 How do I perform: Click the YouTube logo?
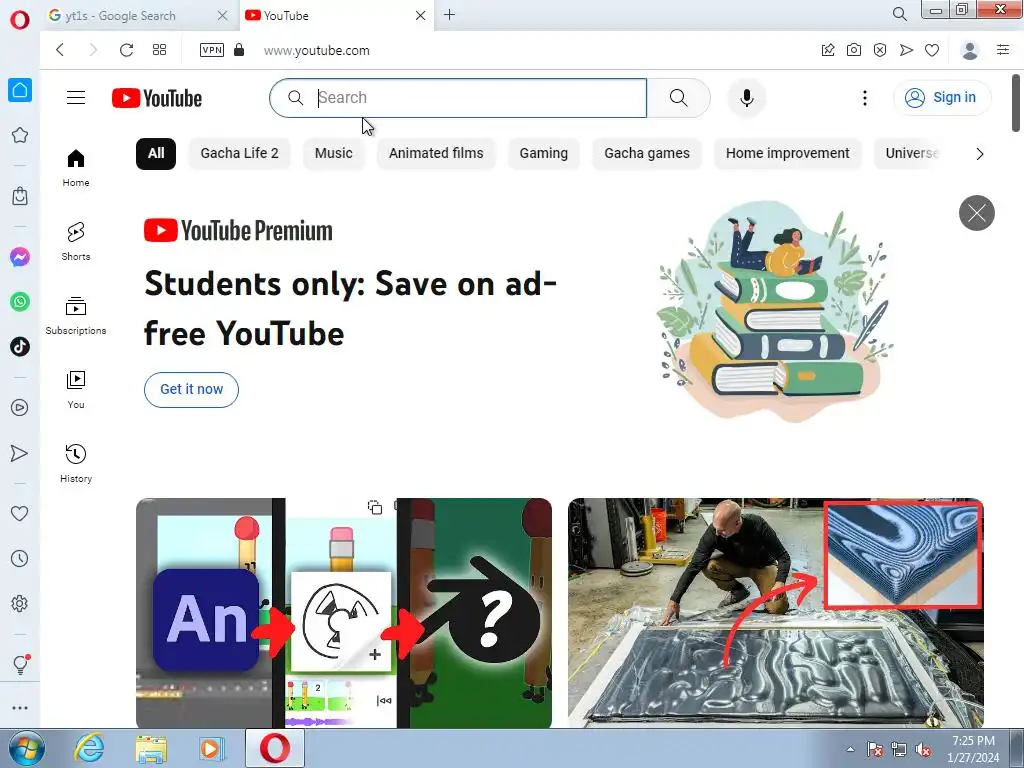(157, 98)
